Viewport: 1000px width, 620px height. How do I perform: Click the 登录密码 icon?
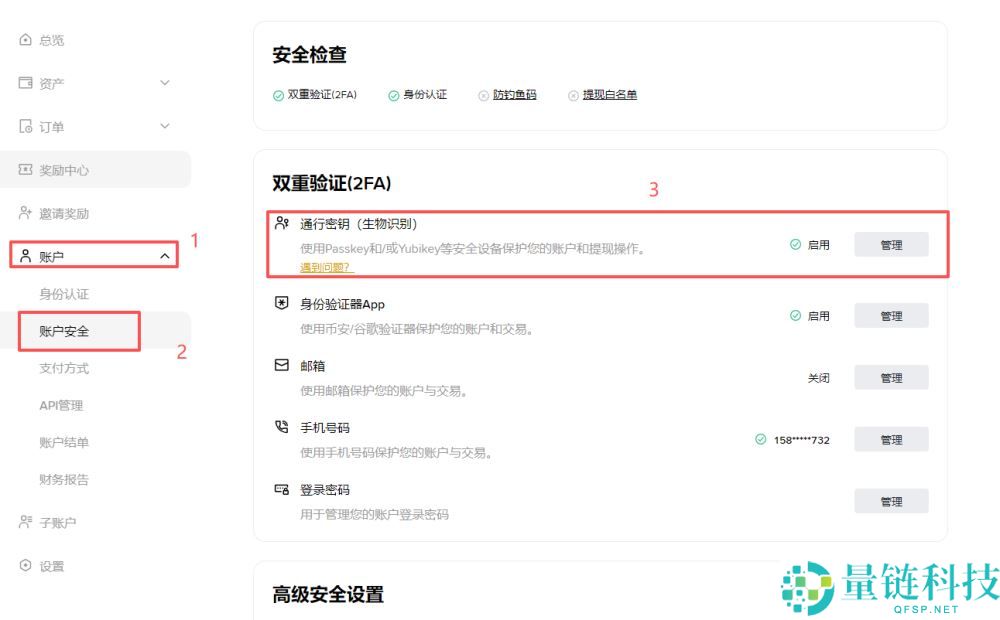pos(281,489)
